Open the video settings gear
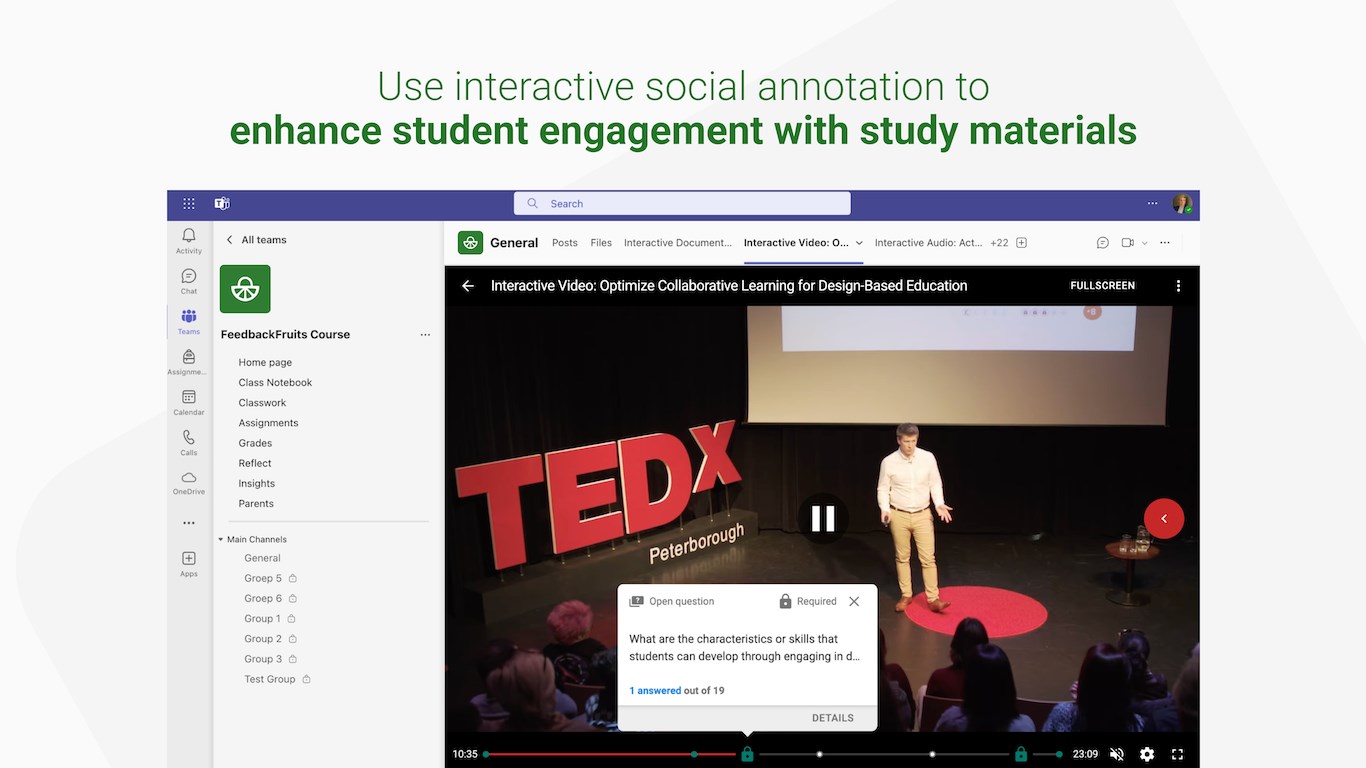1366x768 pixels. point(1147,754)
